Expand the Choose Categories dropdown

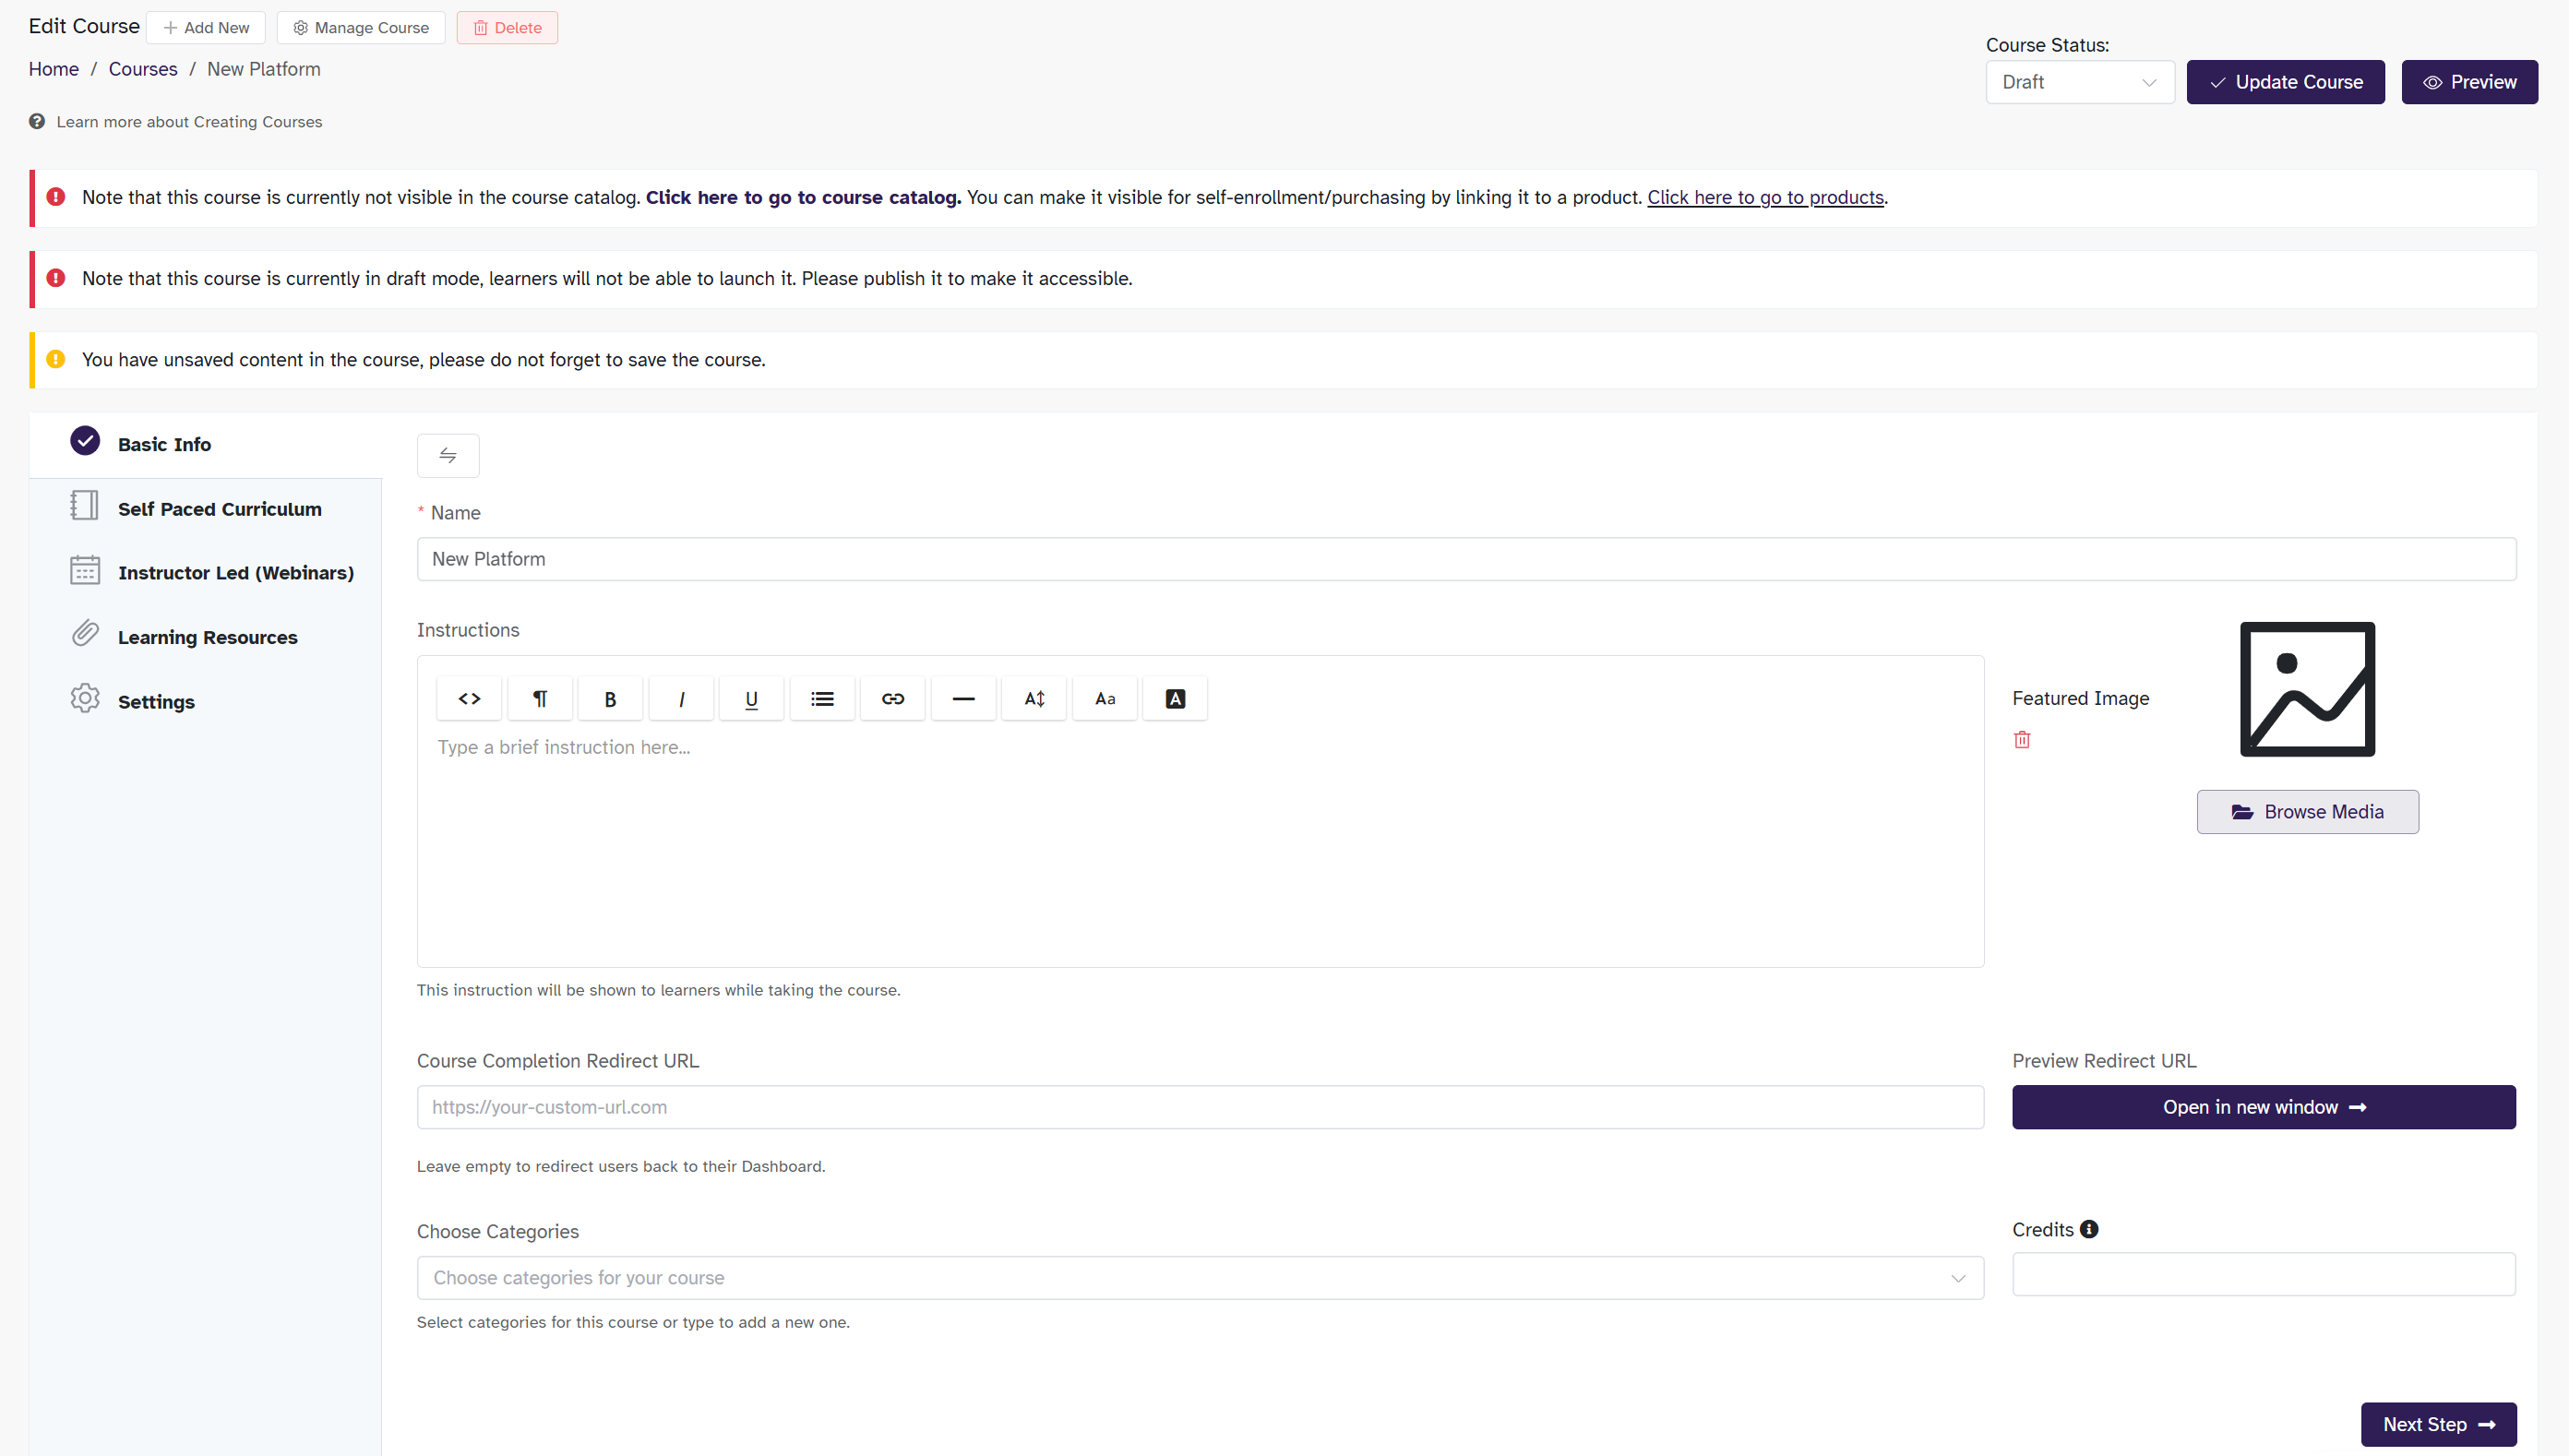[x=1199, y=1278]
